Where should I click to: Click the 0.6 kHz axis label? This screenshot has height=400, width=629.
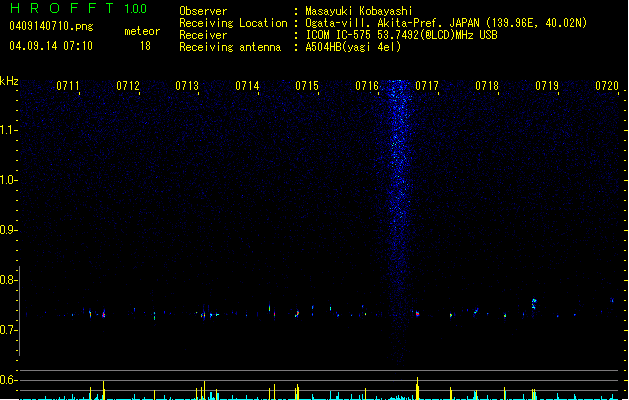[x=8, y=380]
